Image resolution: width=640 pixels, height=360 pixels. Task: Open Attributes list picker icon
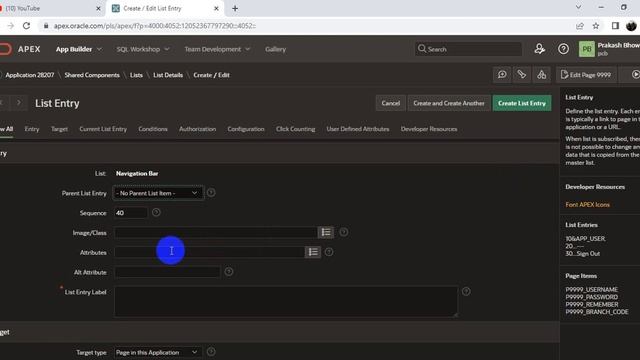tap(313, 252)
